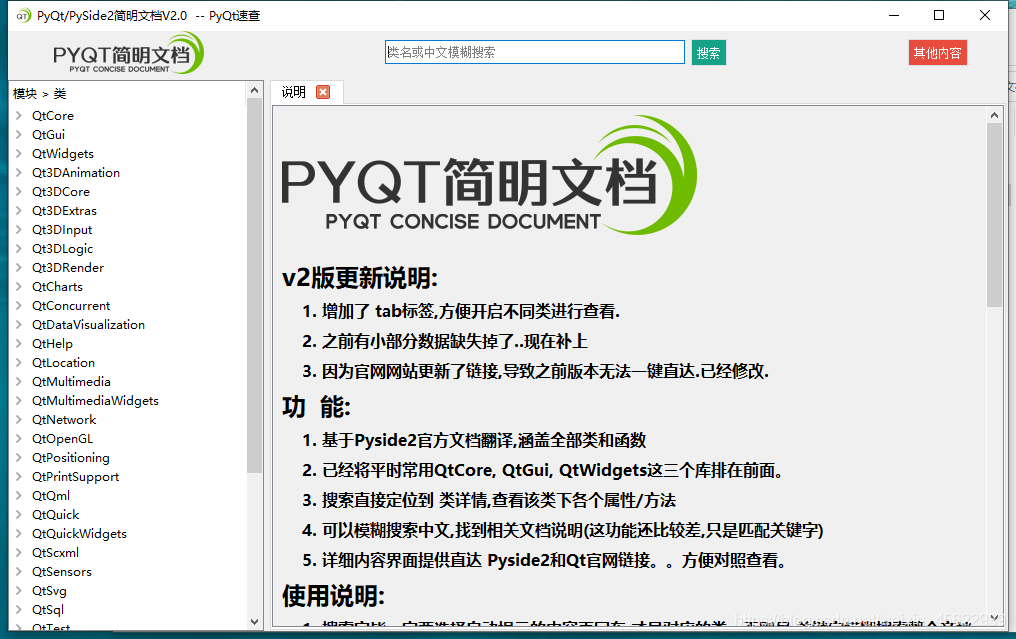The height and width of the screenshot is (639, 1016).
Task: Select QtDataVisualization tree row
Action: (x=88, y=324)
